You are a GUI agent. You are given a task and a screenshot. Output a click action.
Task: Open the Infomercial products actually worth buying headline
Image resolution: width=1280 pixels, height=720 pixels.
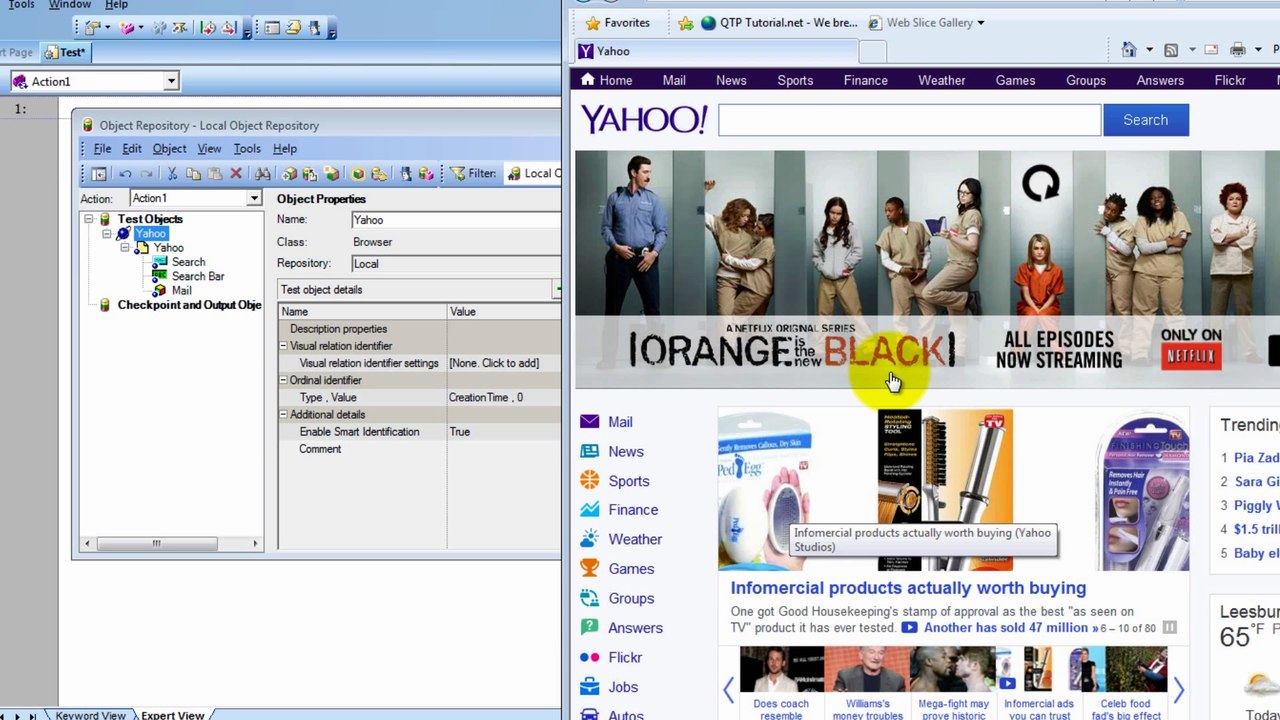coord(908,588)
